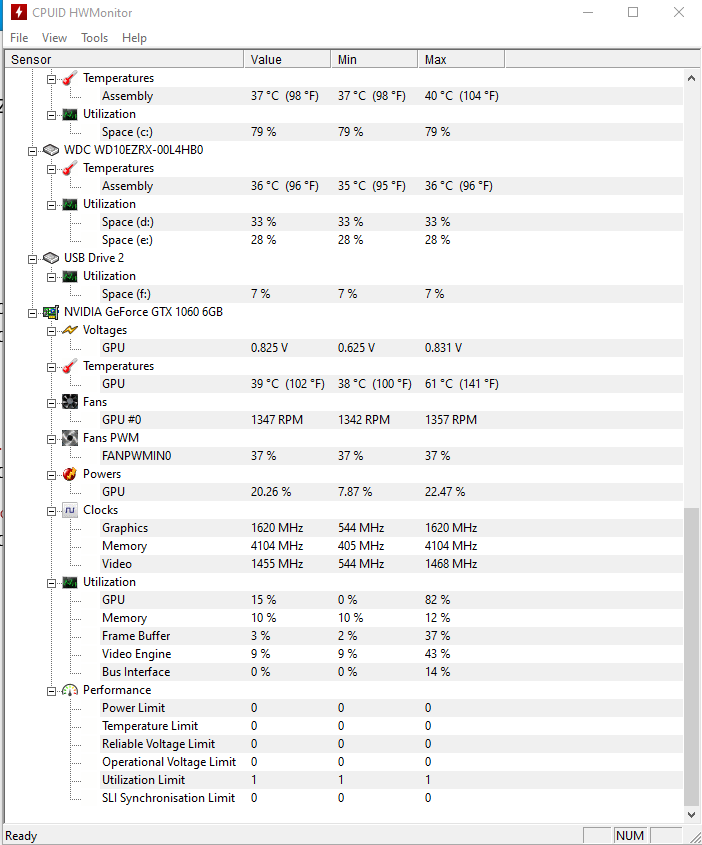Collapse the NVIDIA GeForce GTX 1060 6GB node
702x845 pixels.
coord(32,313)
